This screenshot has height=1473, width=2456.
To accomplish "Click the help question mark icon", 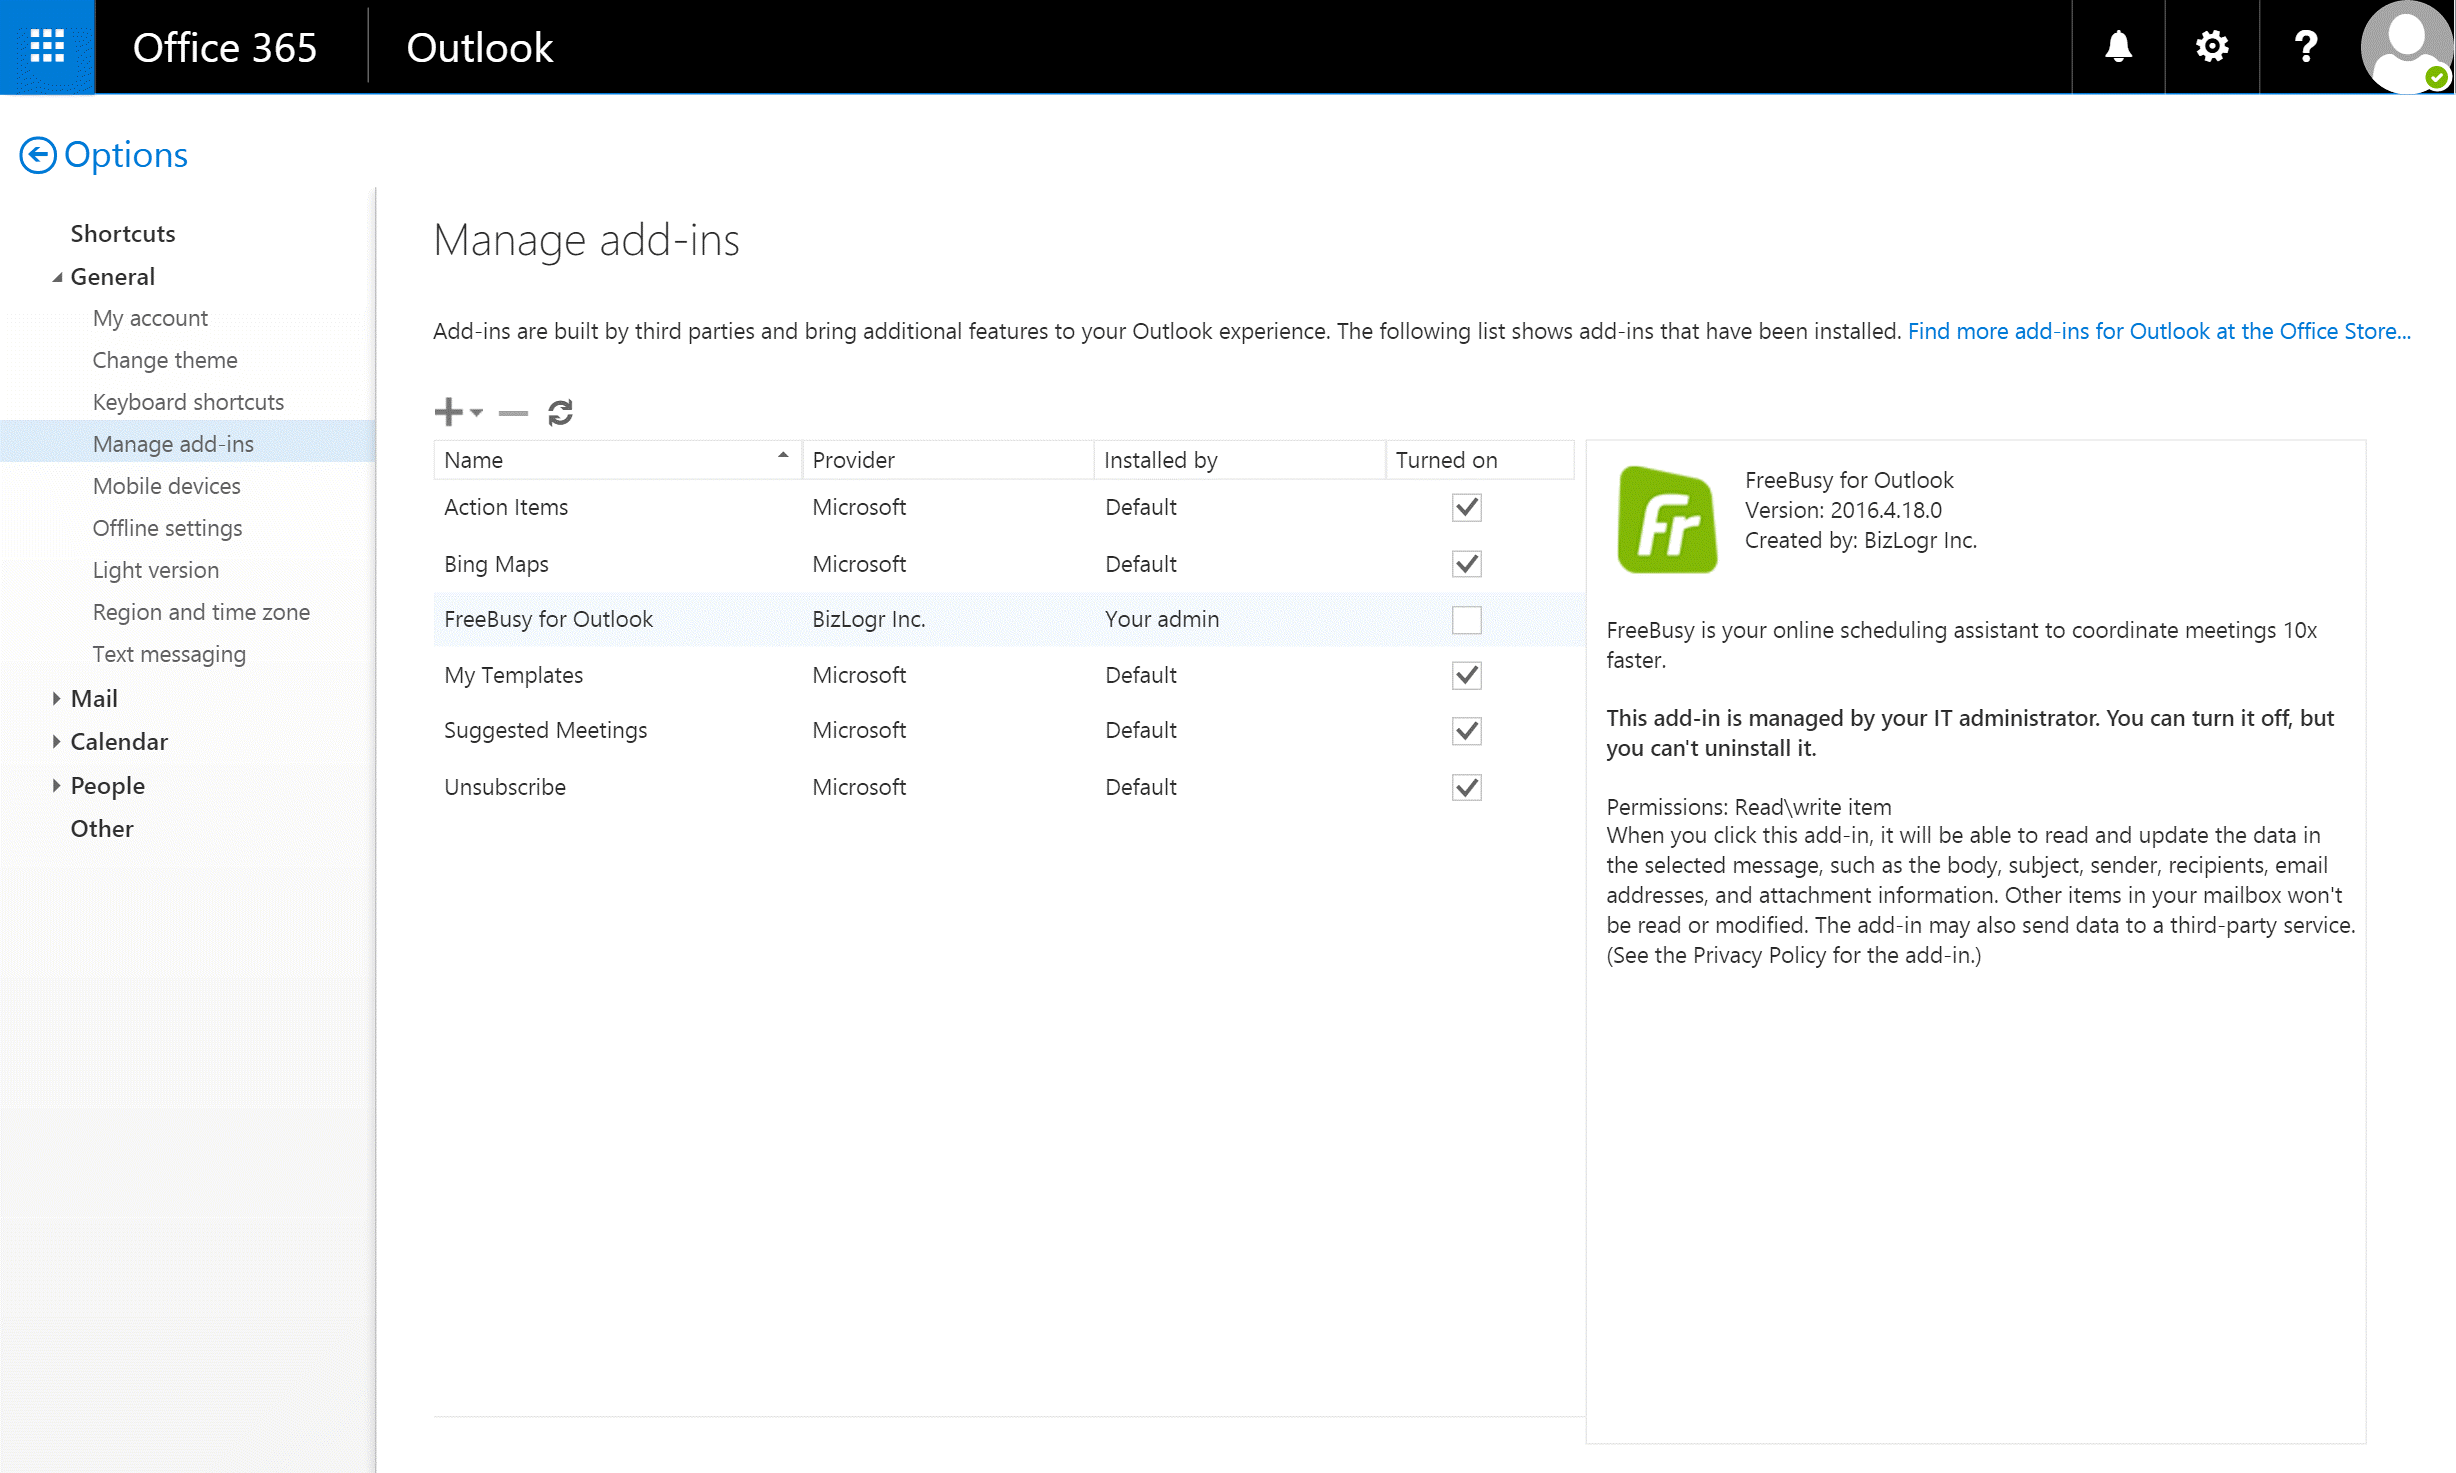I will (2305, 47).
